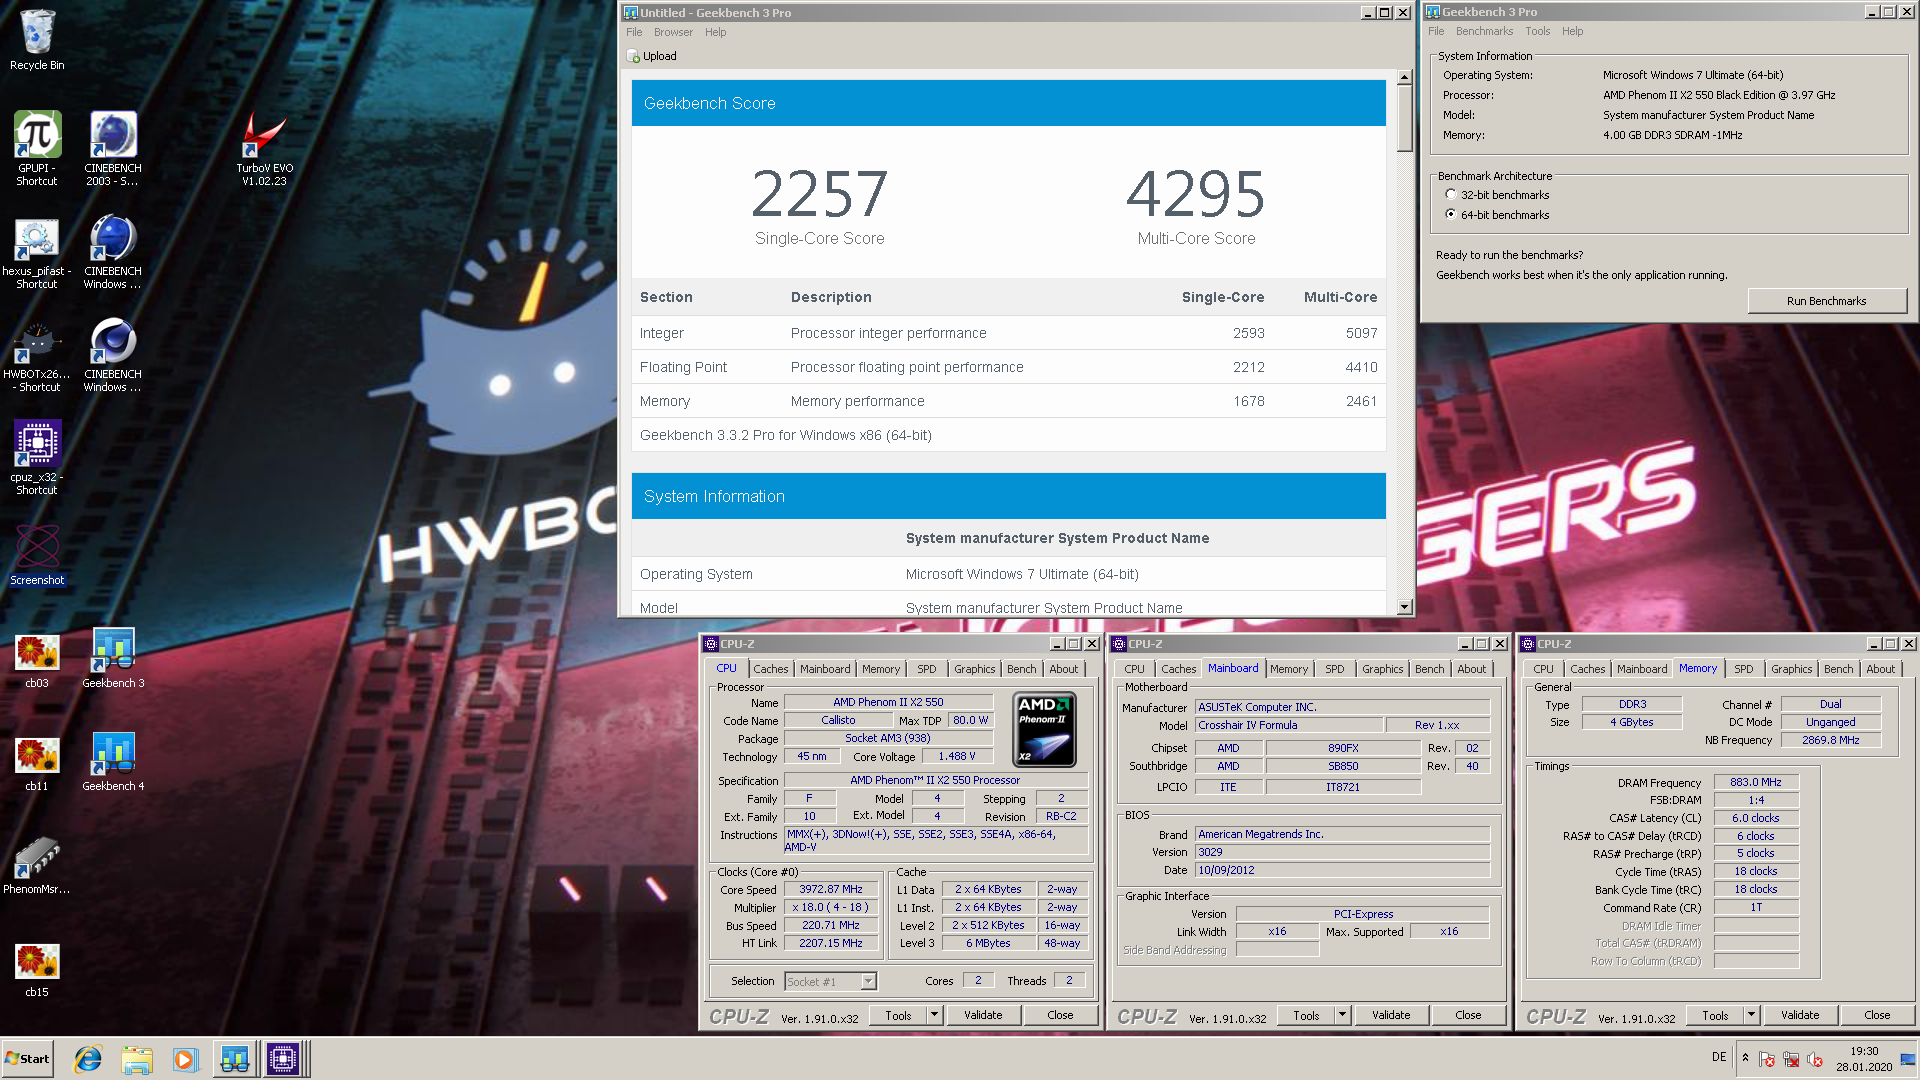This screenshot has width=1920, height=1080.
Task: Open the cb11 desktop icon
Action: [37, 763]
